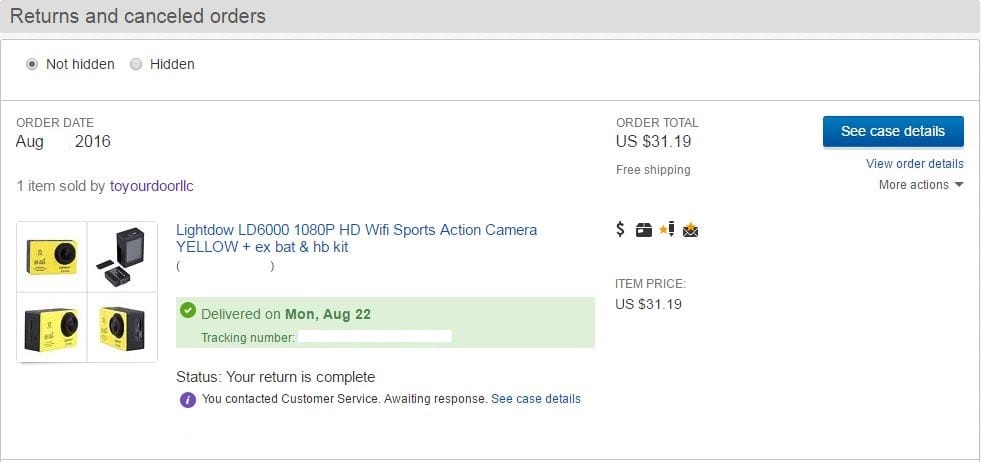This screenshot has height=462, width=981.
Task: Select the "Not hidden" radio button
Action: pos(32,64)
